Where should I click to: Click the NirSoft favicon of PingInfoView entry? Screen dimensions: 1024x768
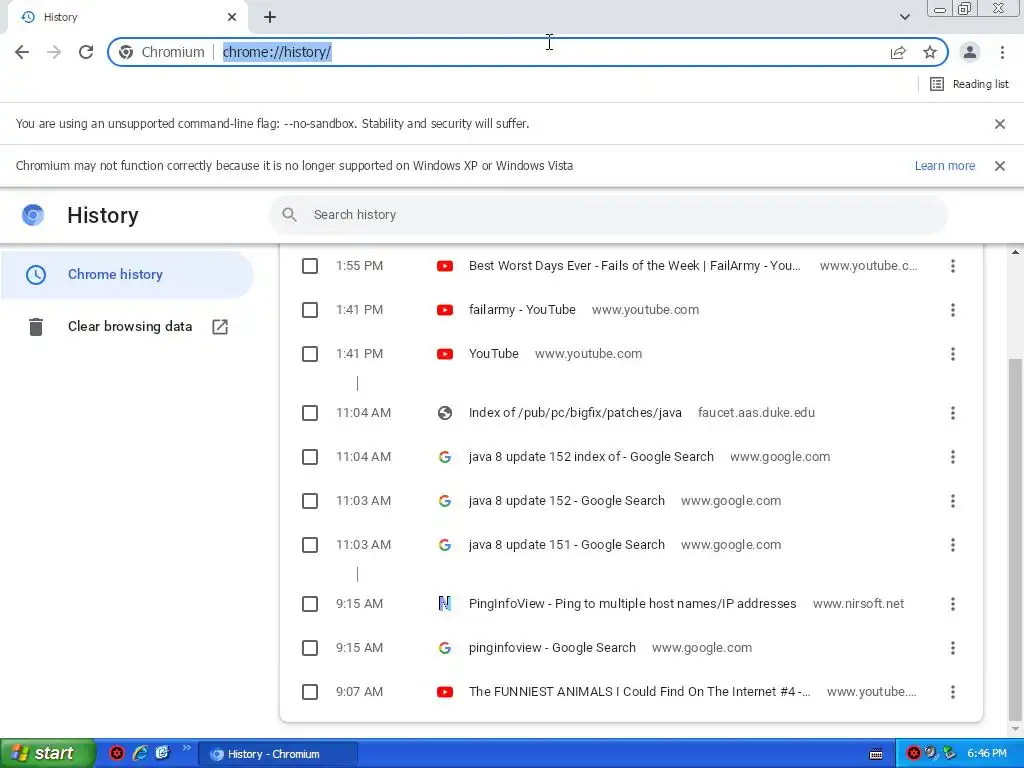pos(445,604)
